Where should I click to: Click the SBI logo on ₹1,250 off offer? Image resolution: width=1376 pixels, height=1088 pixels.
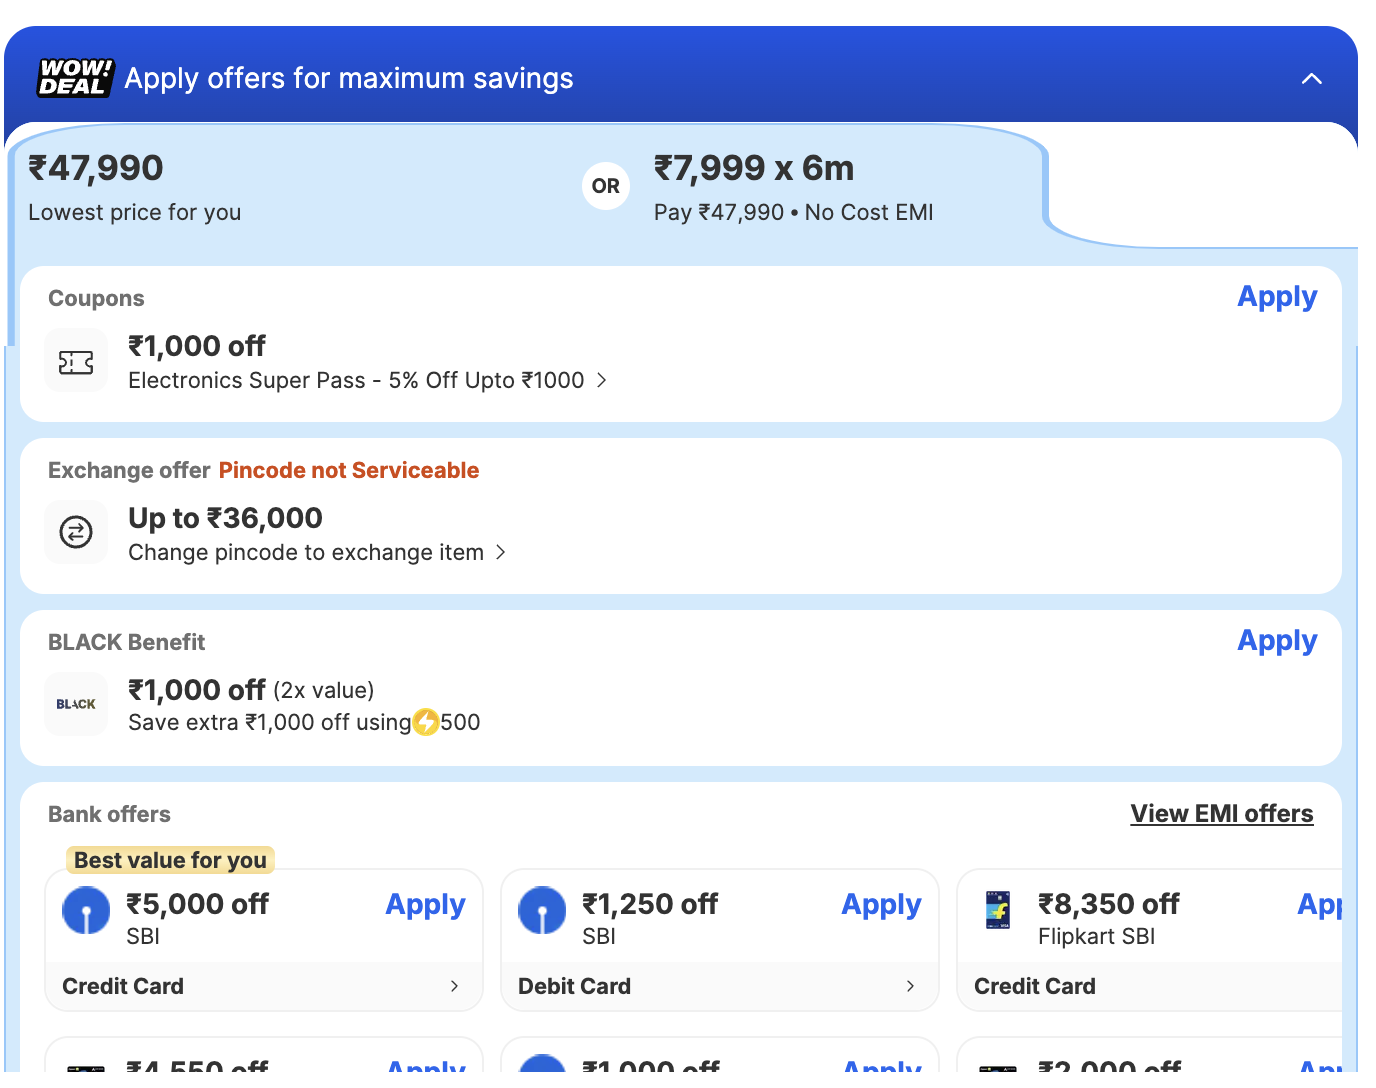tap(542, 911)
